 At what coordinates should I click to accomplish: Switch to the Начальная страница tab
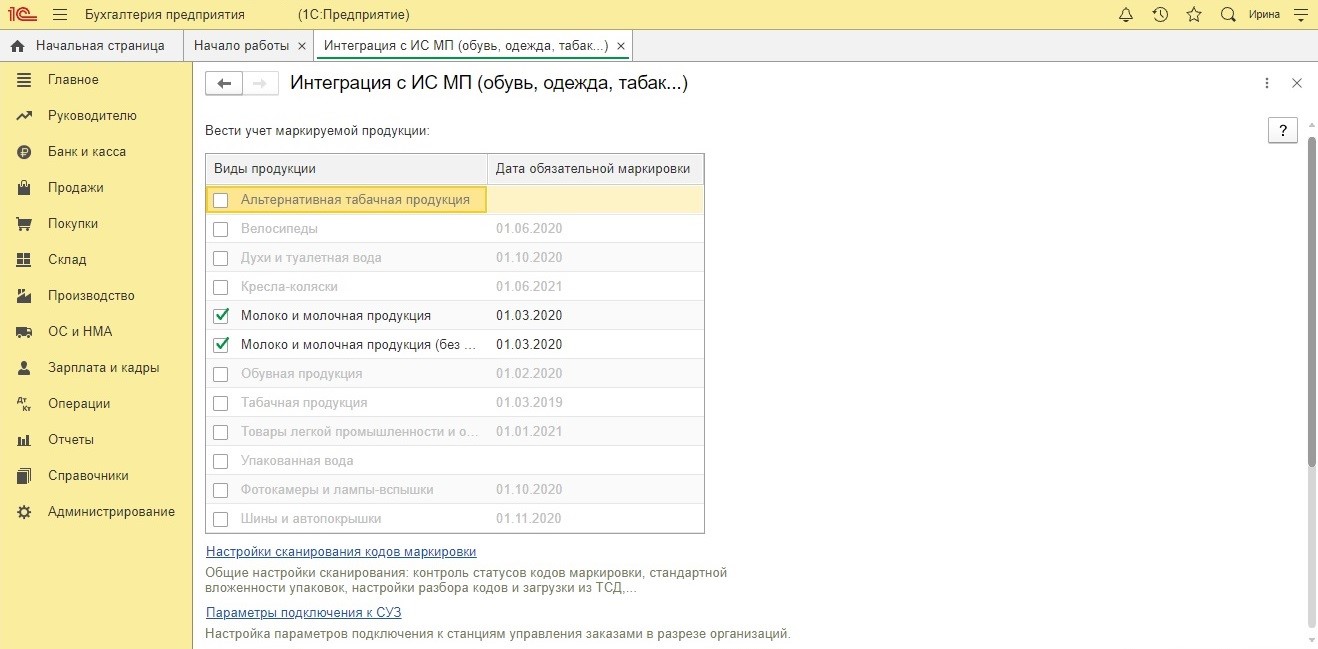[92, 46]
